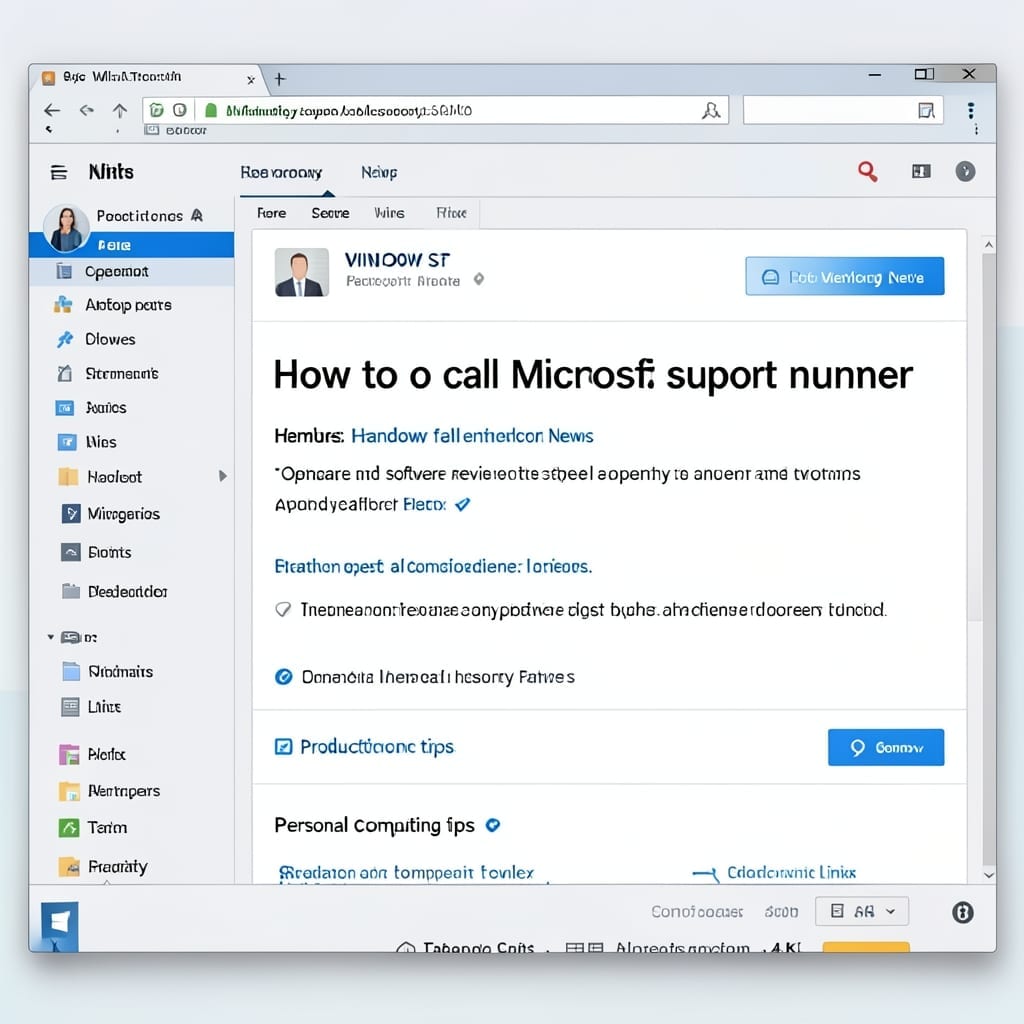Close the browser tab

click(251, 80)
